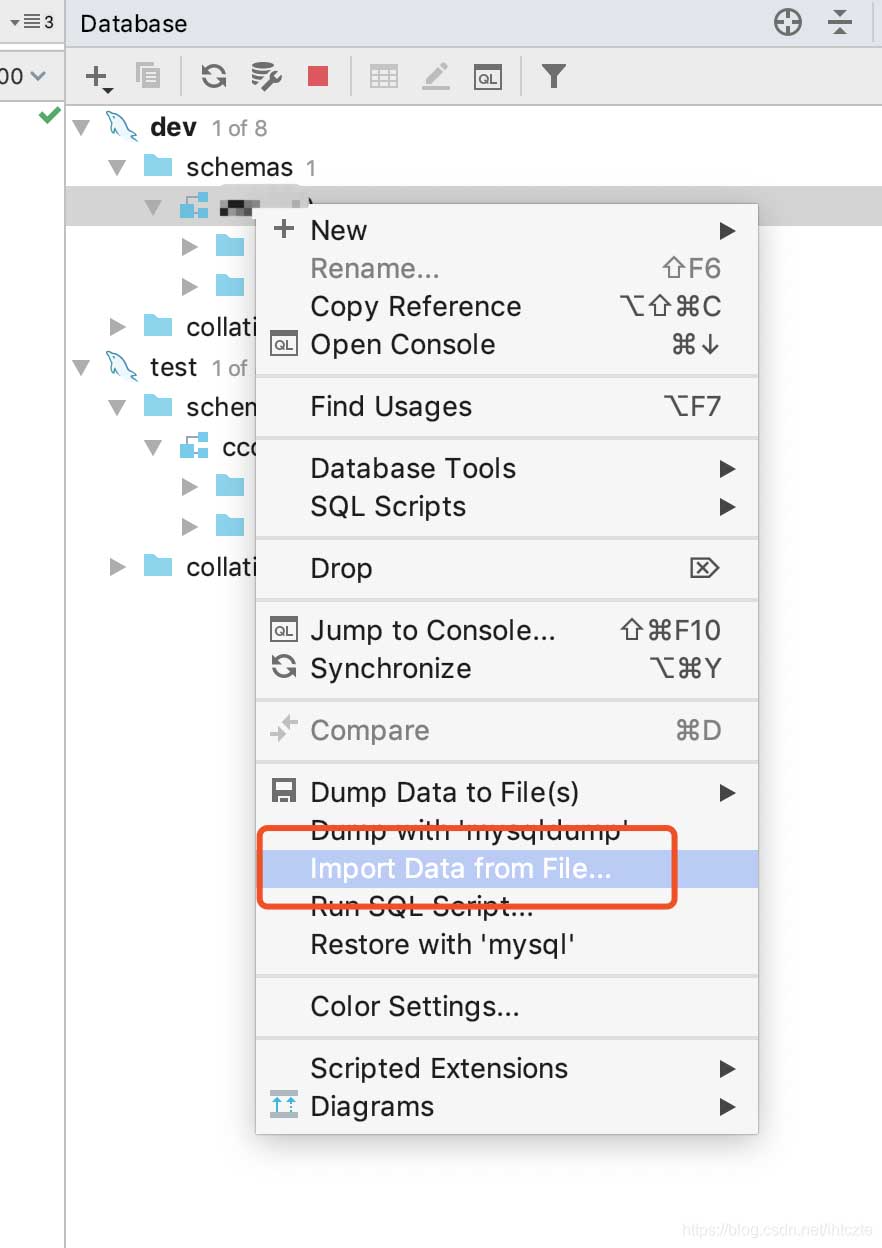The width and height of the screenshot is (882, 1248).
Task: Open the Diagrams submenu
Action: [x=372, y=1106]
